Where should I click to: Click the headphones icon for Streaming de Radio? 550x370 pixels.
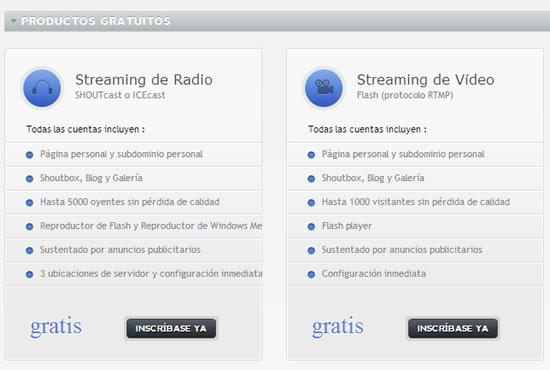[42, 88]
